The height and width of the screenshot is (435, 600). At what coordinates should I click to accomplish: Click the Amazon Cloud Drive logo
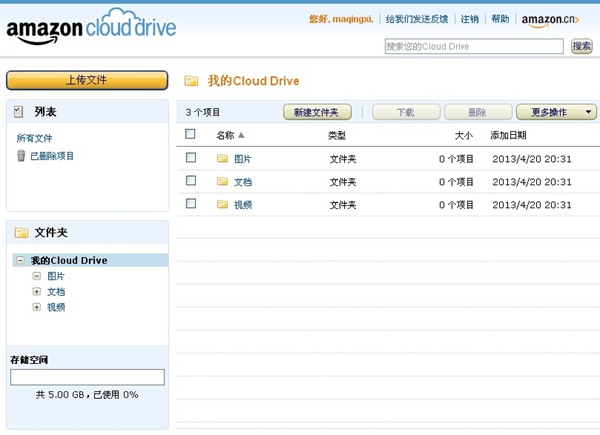tap(91, 27)
